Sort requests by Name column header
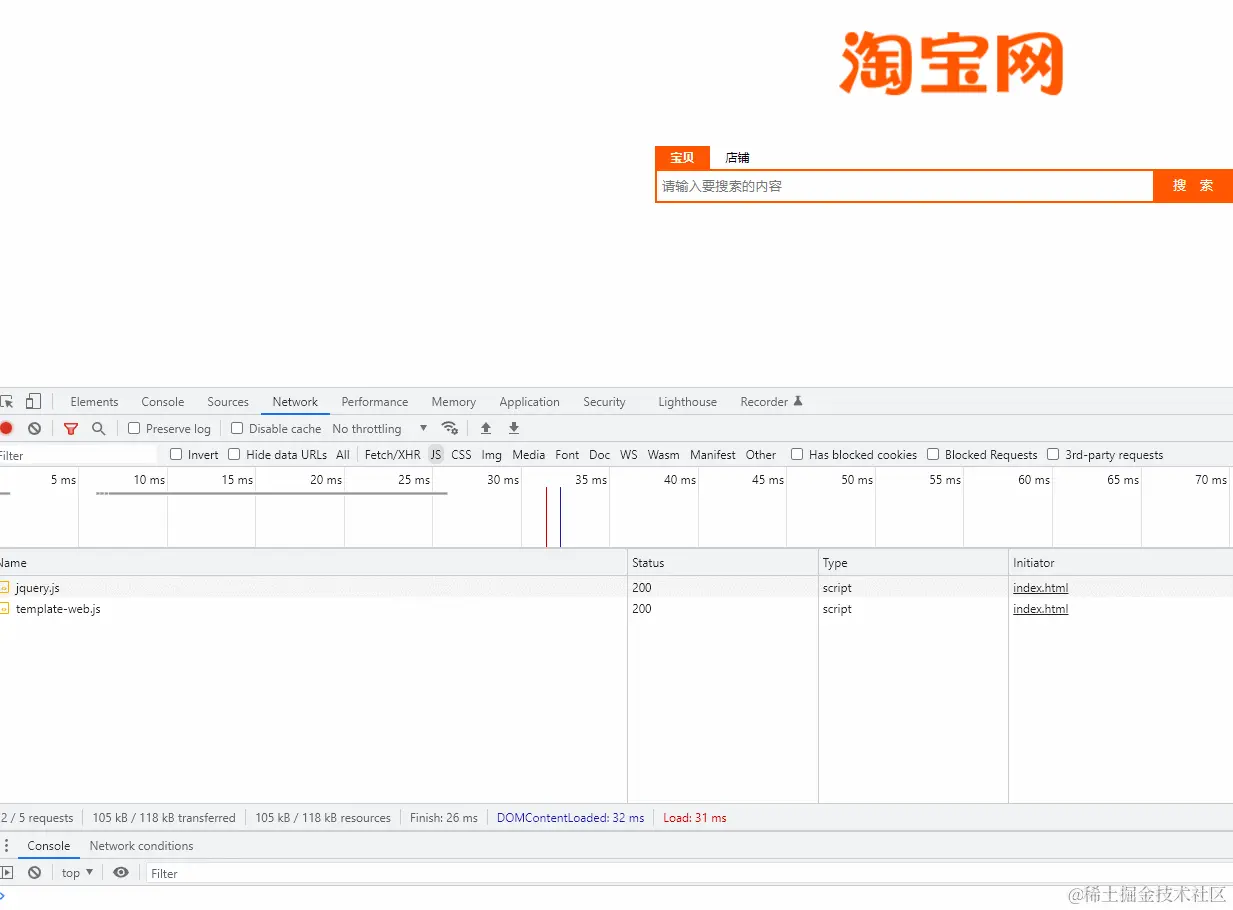1233x910 pixels. point(313,563)
